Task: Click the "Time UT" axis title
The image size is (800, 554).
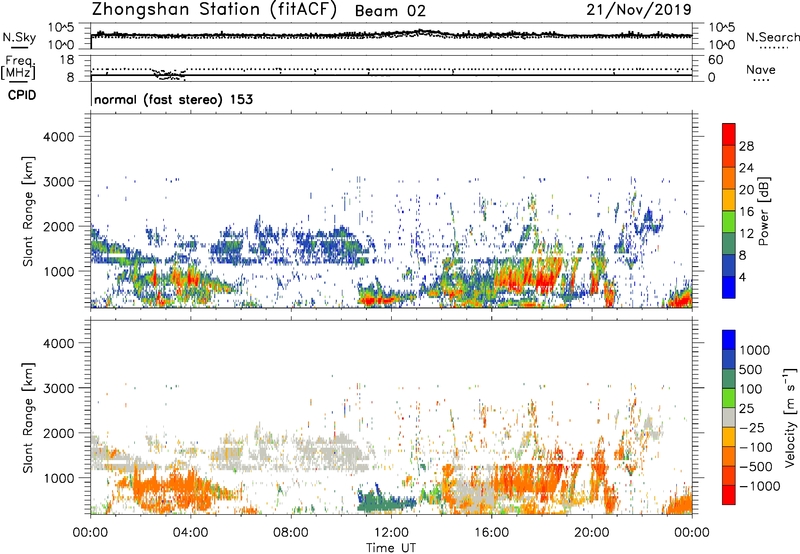Action: 391,548
